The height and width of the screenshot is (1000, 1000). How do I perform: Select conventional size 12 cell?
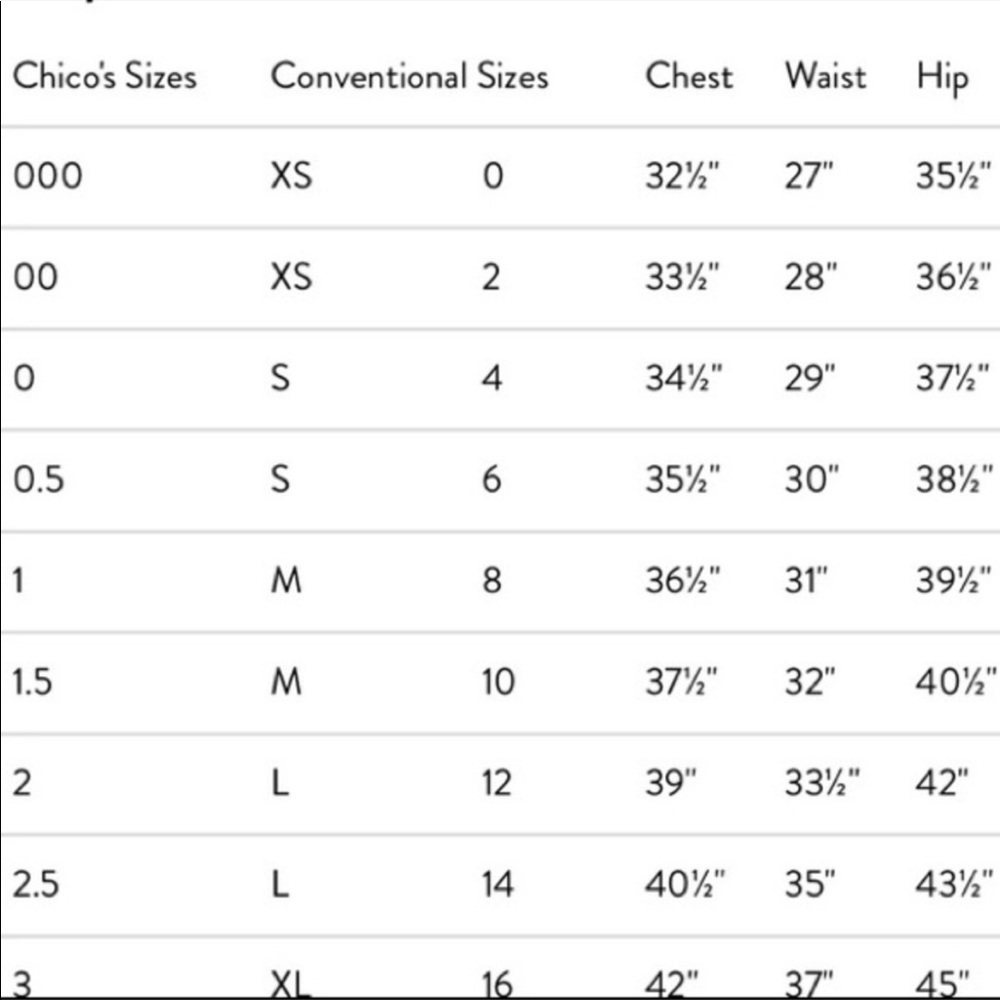click(x=497, y=783)
